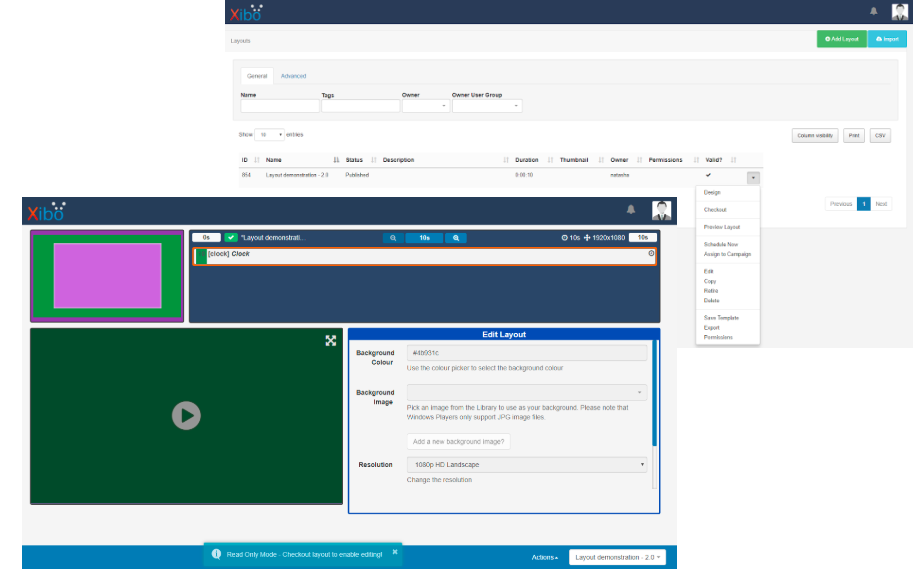This screenshot has width=914, height=571.
Task: Dismiss the Read Only Mode notice
Action: 395,552
